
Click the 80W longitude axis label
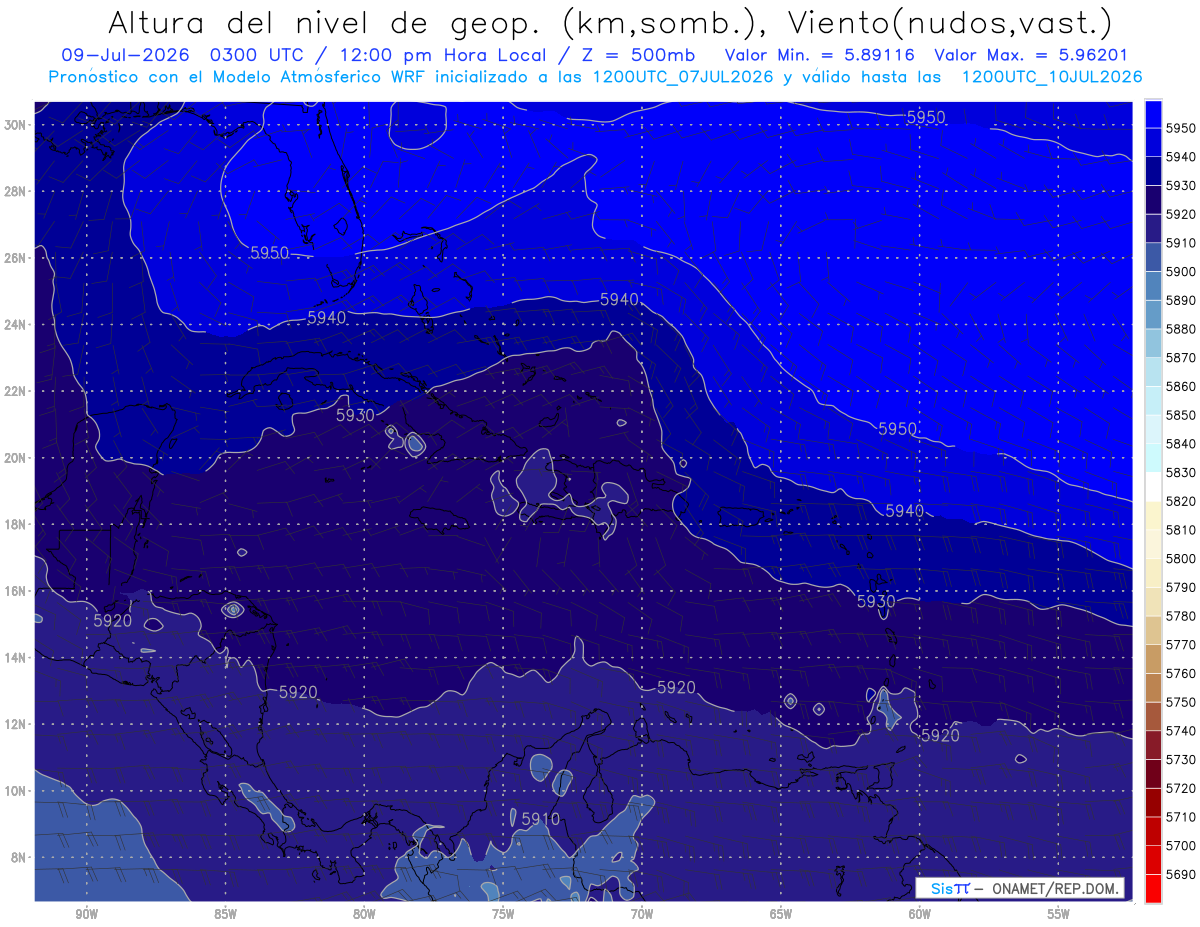(364, 914)
